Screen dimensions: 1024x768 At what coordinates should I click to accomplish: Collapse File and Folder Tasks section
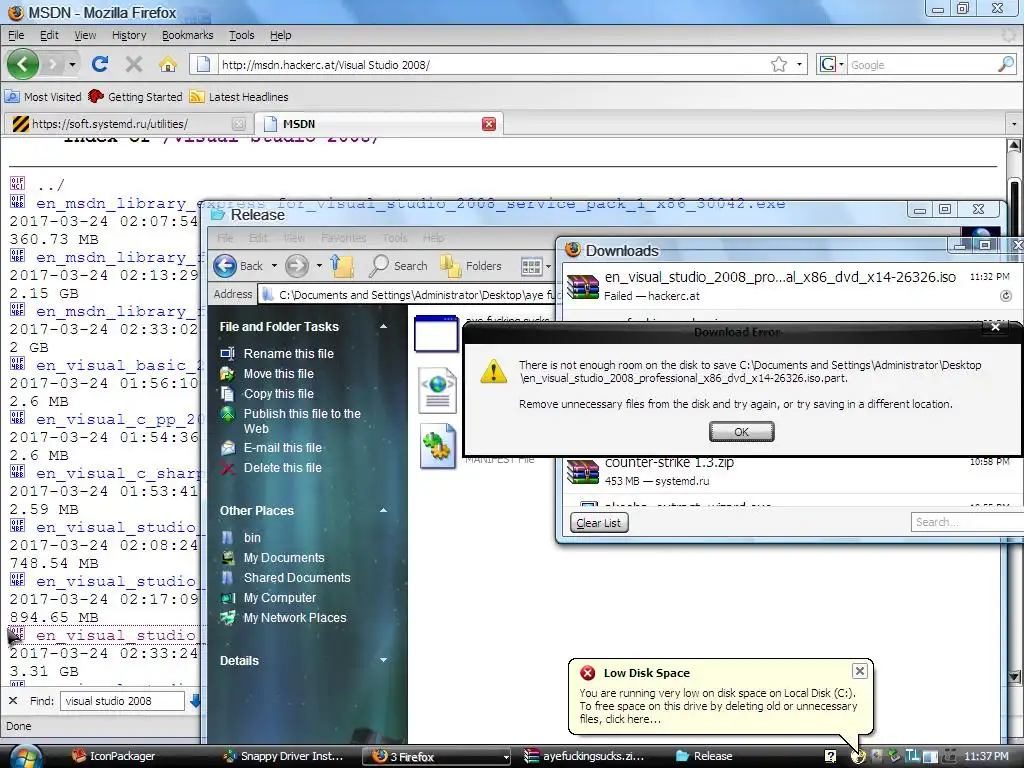point(383,327)
